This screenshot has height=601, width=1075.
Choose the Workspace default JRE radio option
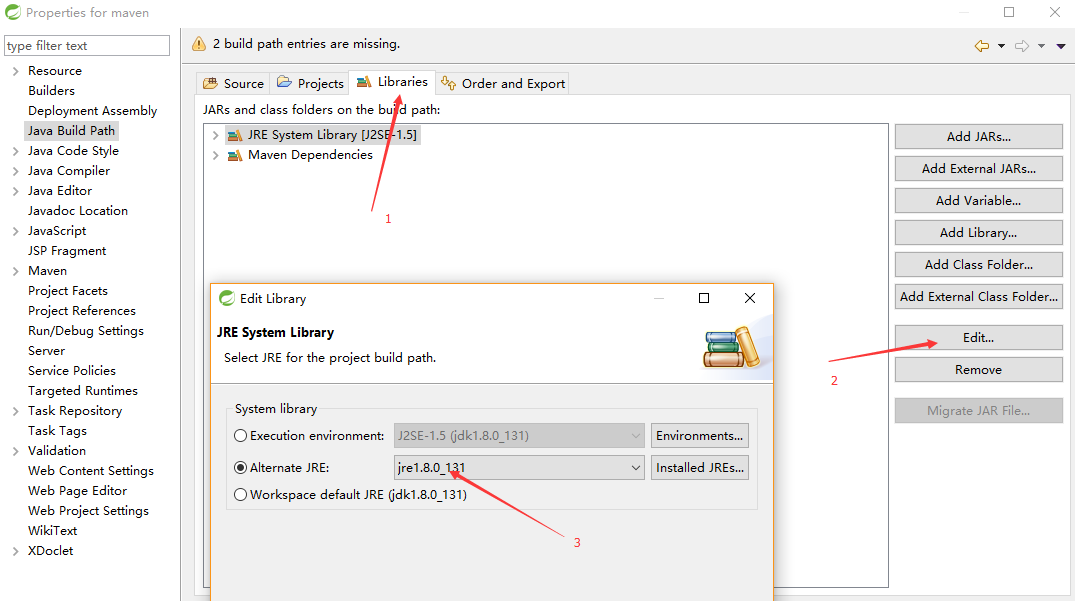(x=241, y=495)
